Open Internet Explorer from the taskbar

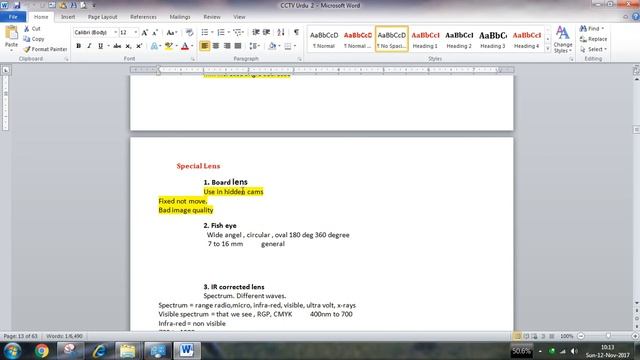(99, 351)
